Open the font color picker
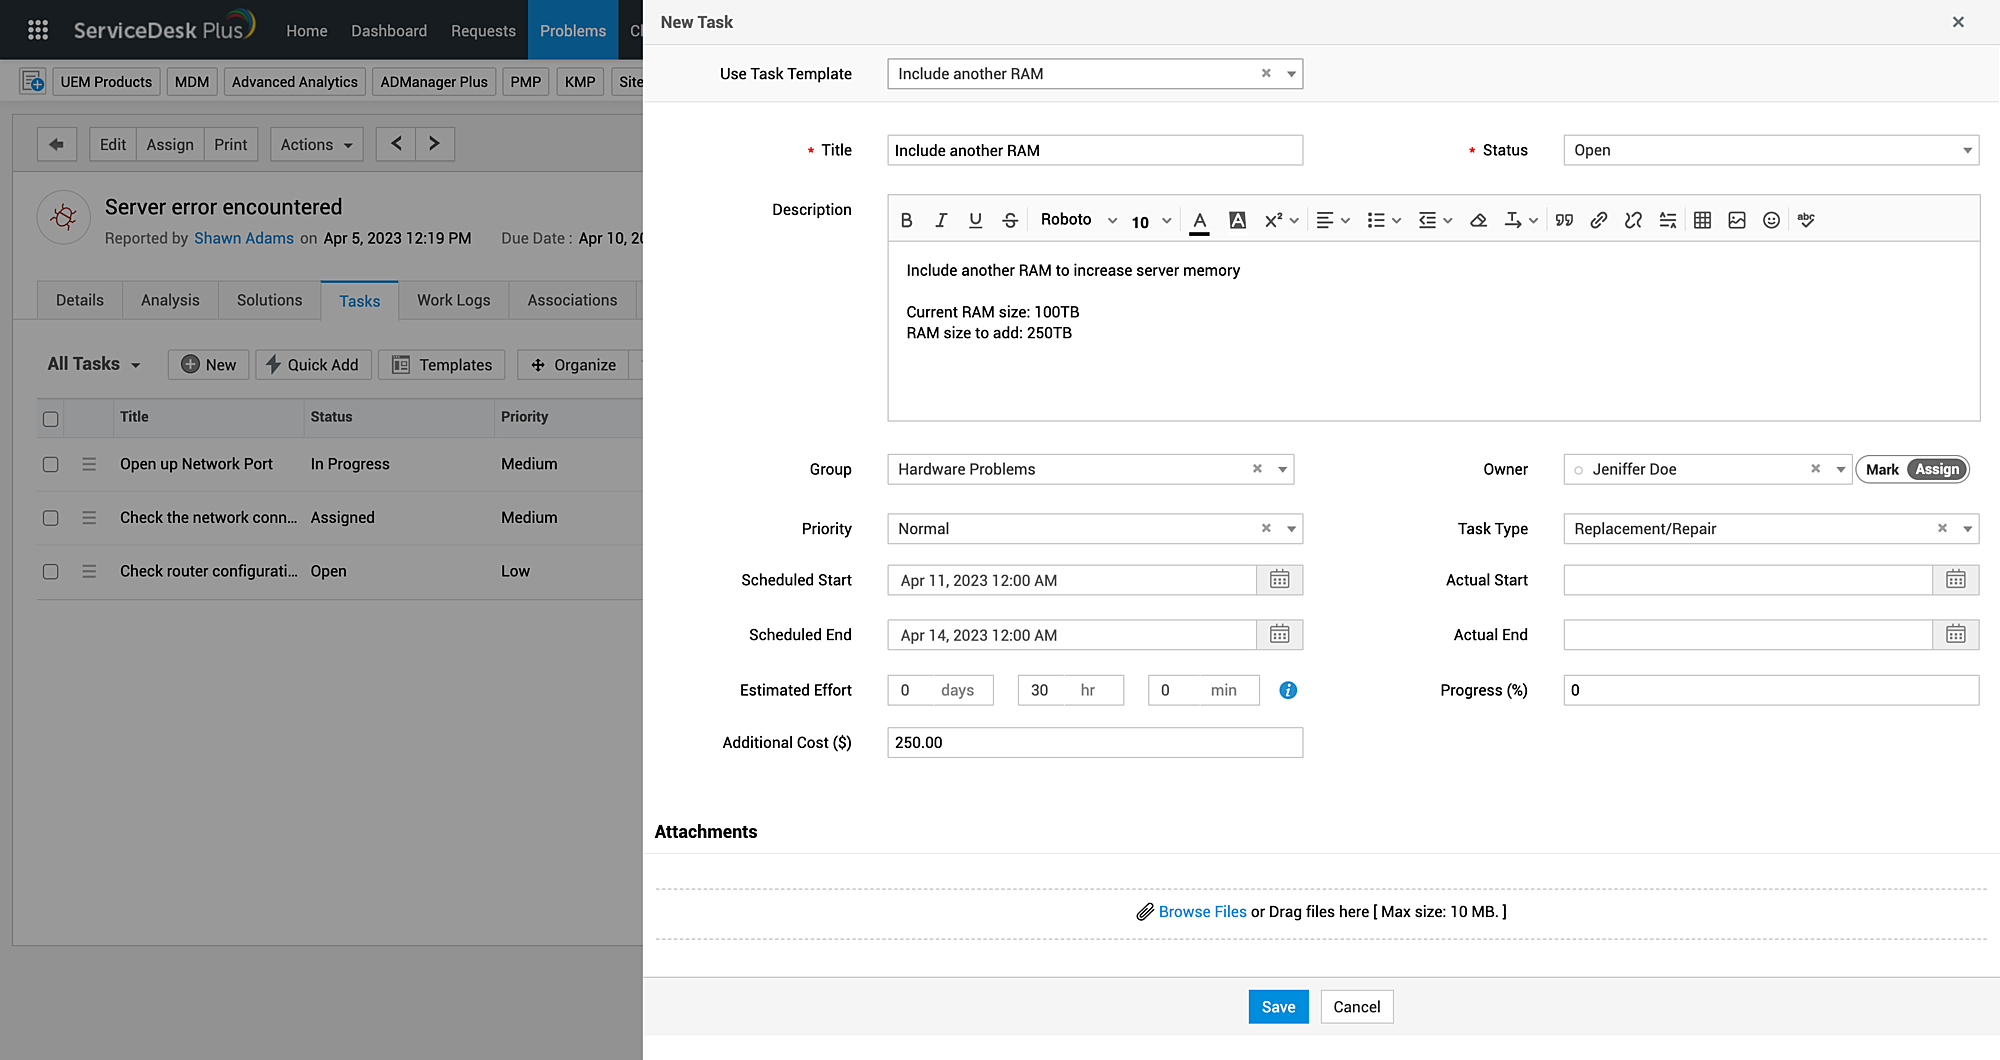This screenshot has height=1060, width=2000. 1199,220
